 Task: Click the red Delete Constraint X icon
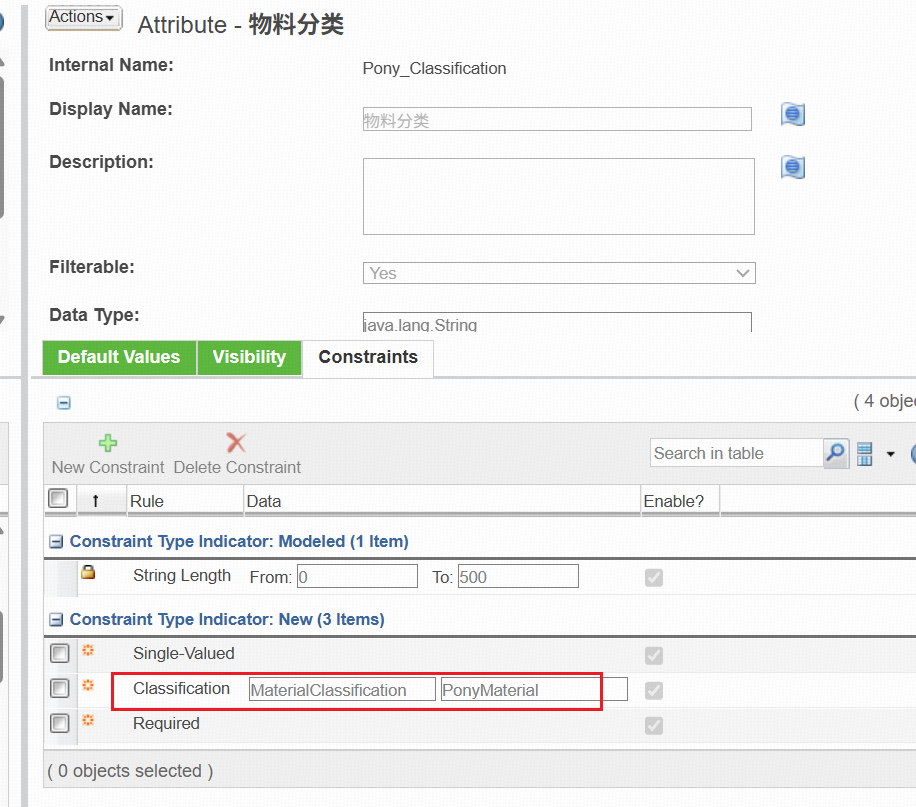(x=236, y=441)
